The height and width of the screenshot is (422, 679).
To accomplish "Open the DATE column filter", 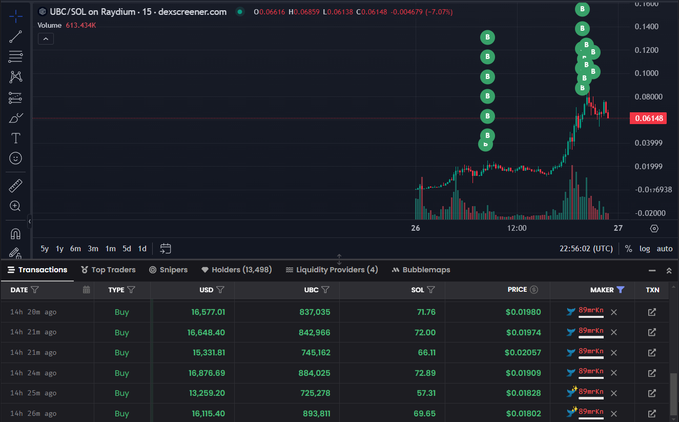I will 35,290.
